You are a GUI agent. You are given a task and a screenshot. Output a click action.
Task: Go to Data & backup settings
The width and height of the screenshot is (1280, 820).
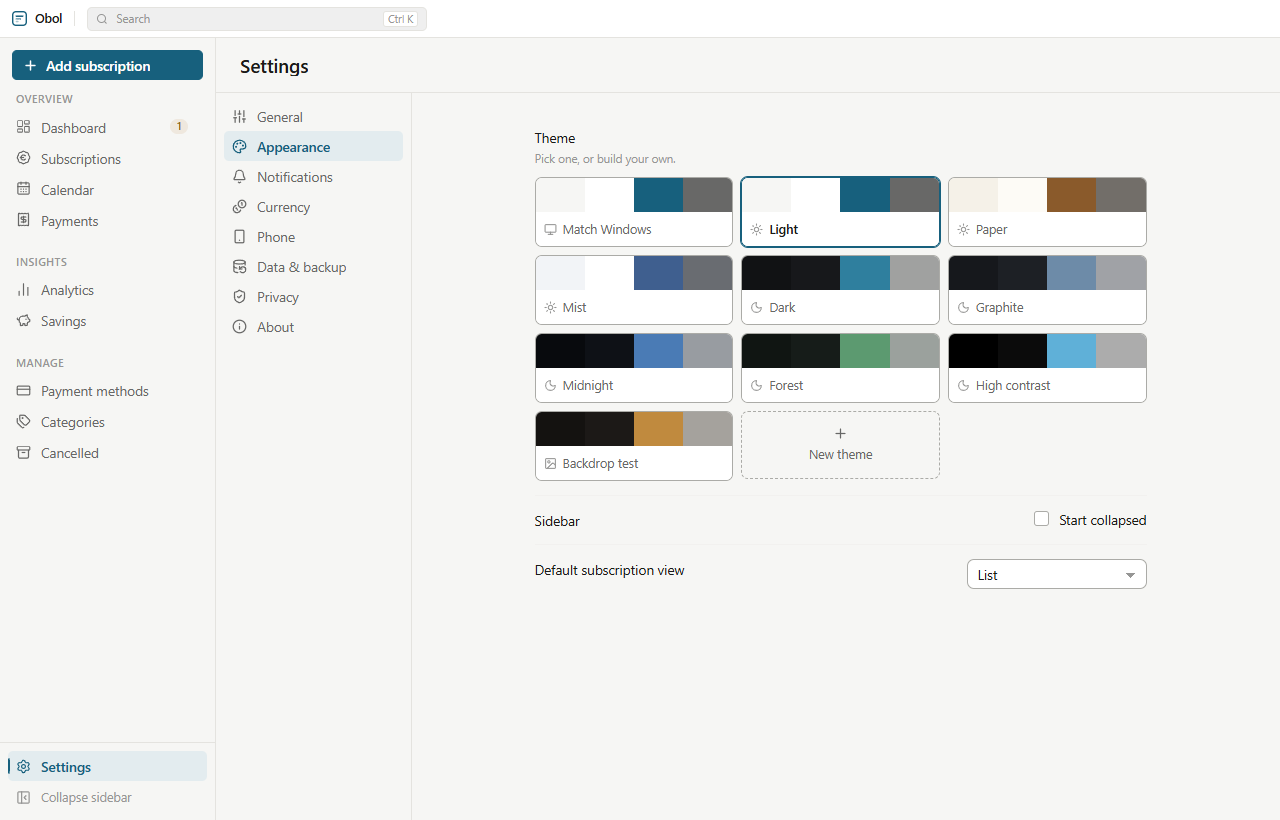313,267
